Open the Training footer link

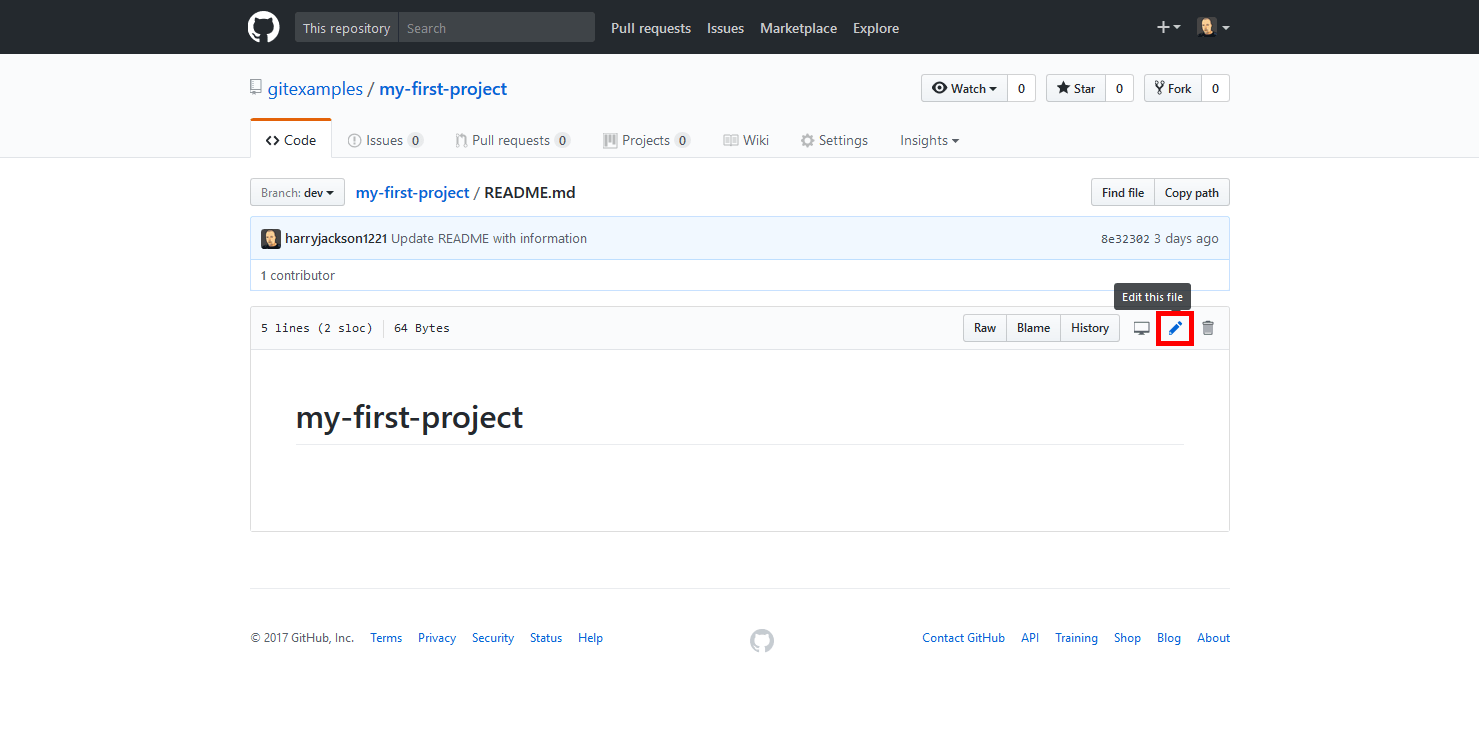pos(1076,638)
